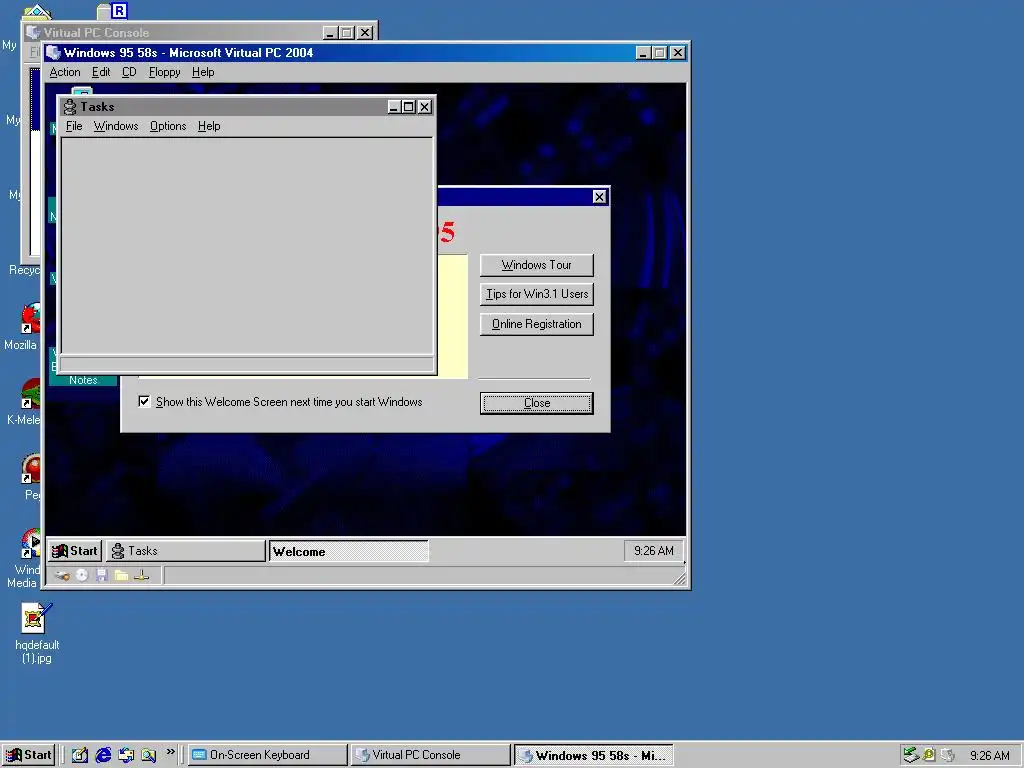This screenshot has height=768, width=1024.
Task: Open the CD menu in Virtual PC
Action: coord(129,72)
